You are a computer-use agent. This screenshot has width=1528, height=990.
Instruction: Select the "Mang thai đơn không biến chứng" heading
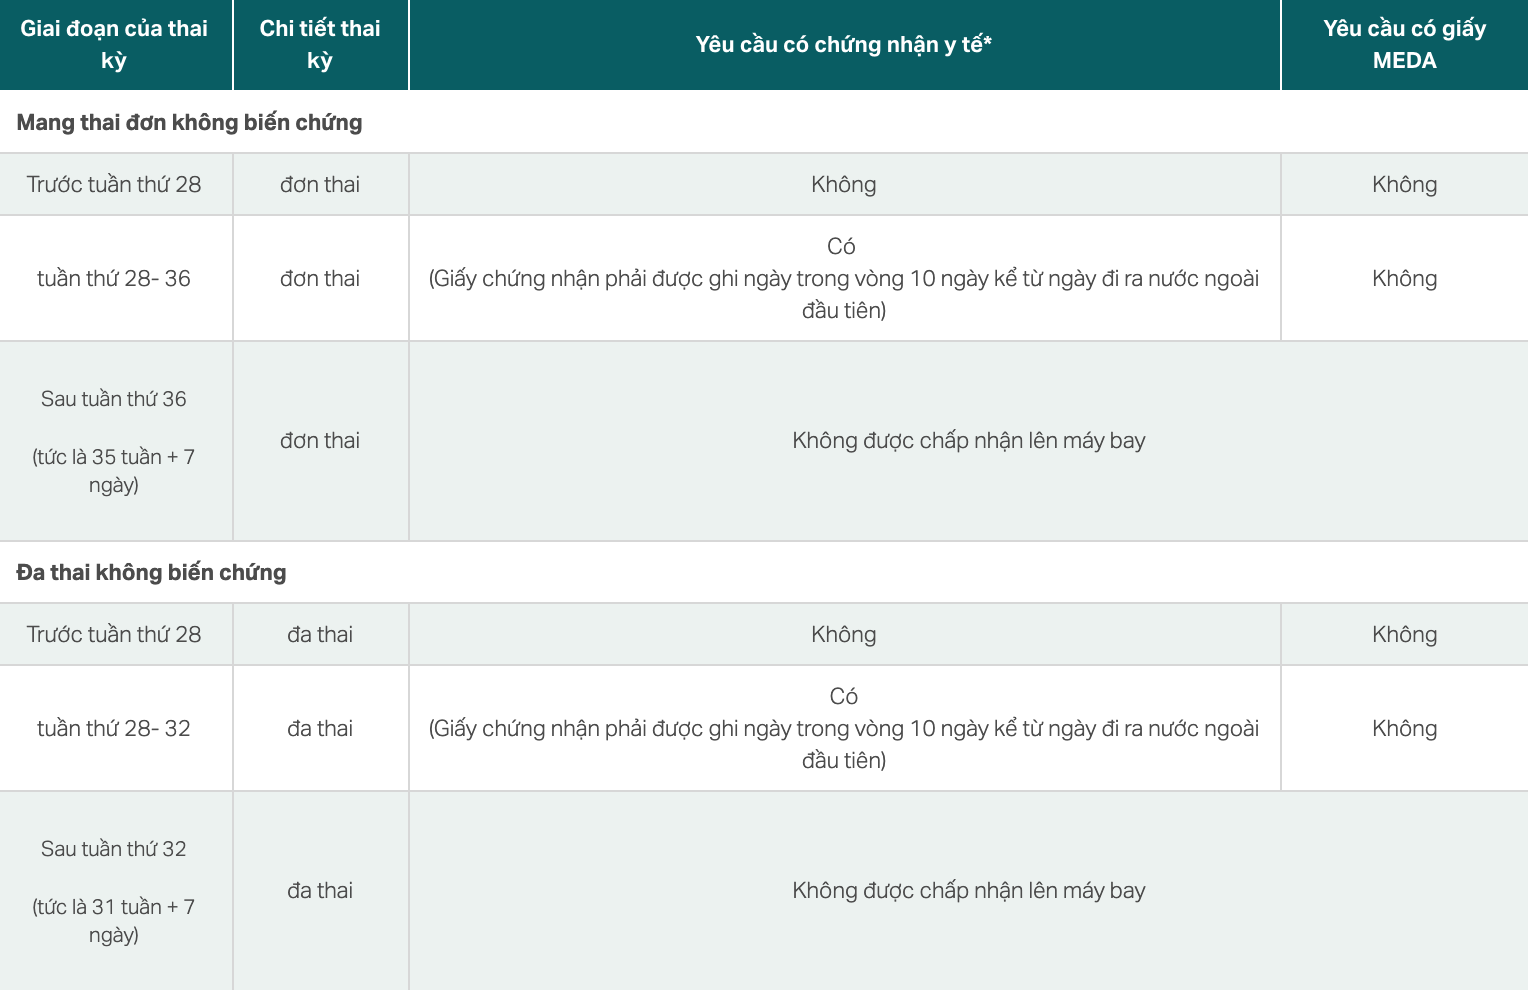pos(190,122)
